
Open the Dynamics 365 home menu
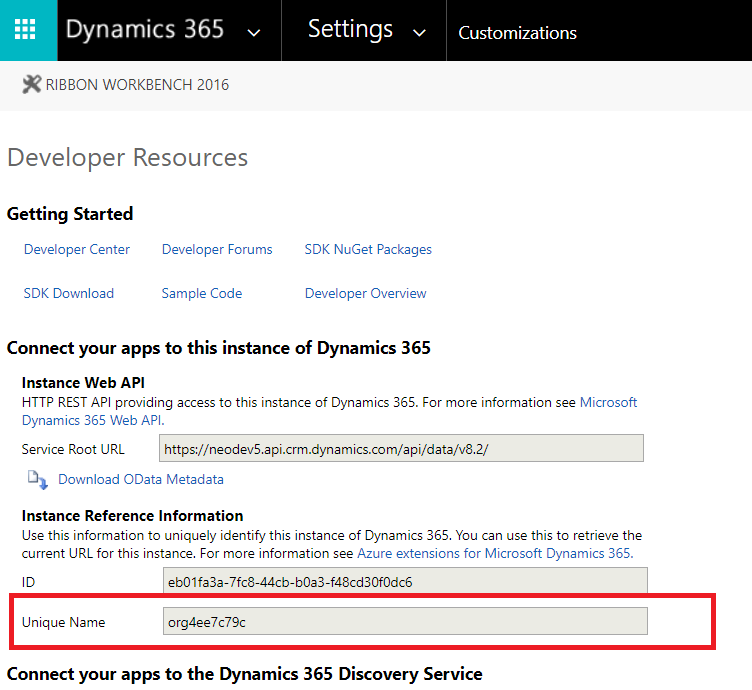[144, 29]
